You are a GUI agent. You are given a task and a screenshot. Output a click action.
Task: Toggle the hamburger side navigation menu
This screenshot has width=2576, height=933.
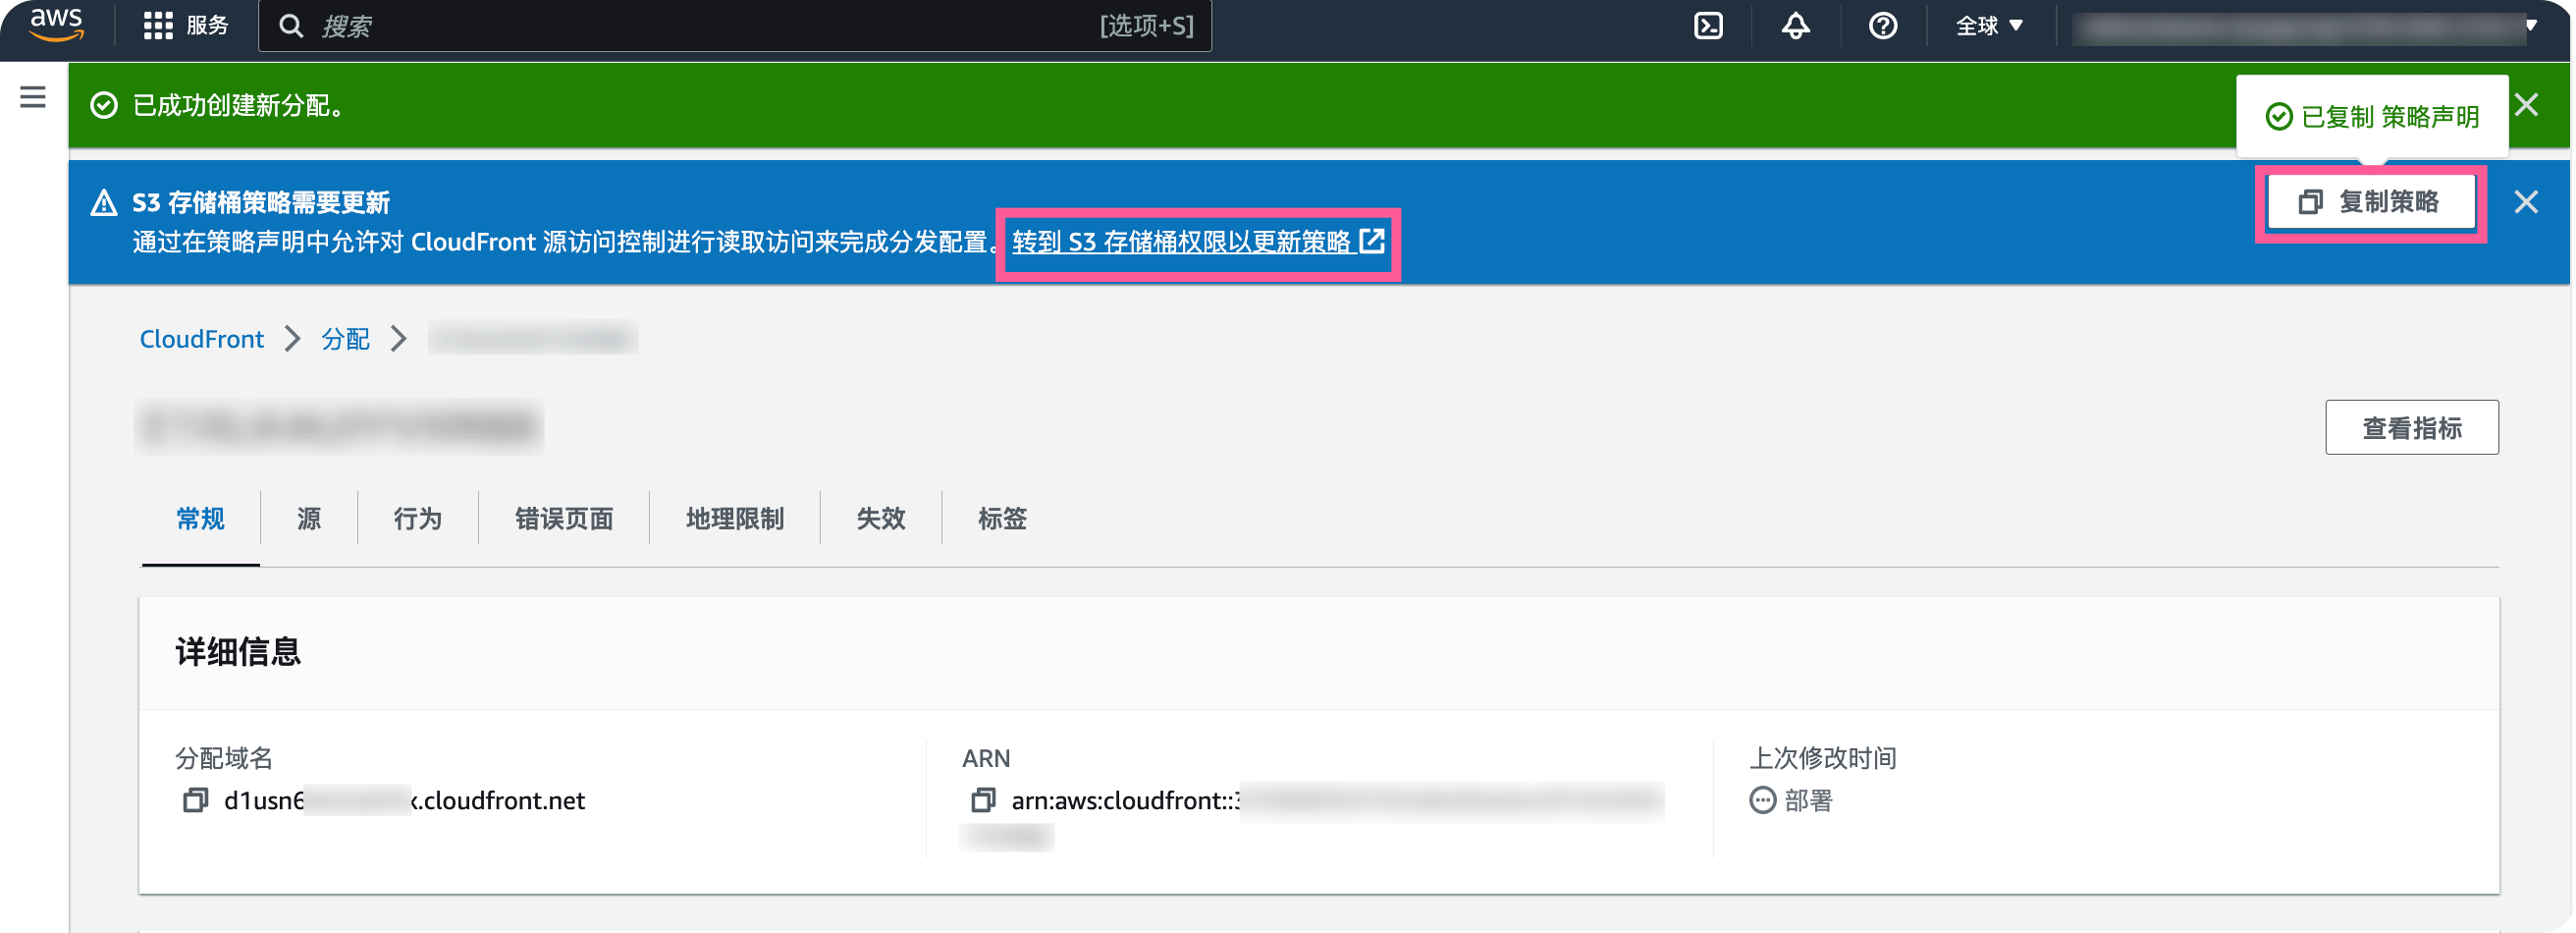pos(33,97)
